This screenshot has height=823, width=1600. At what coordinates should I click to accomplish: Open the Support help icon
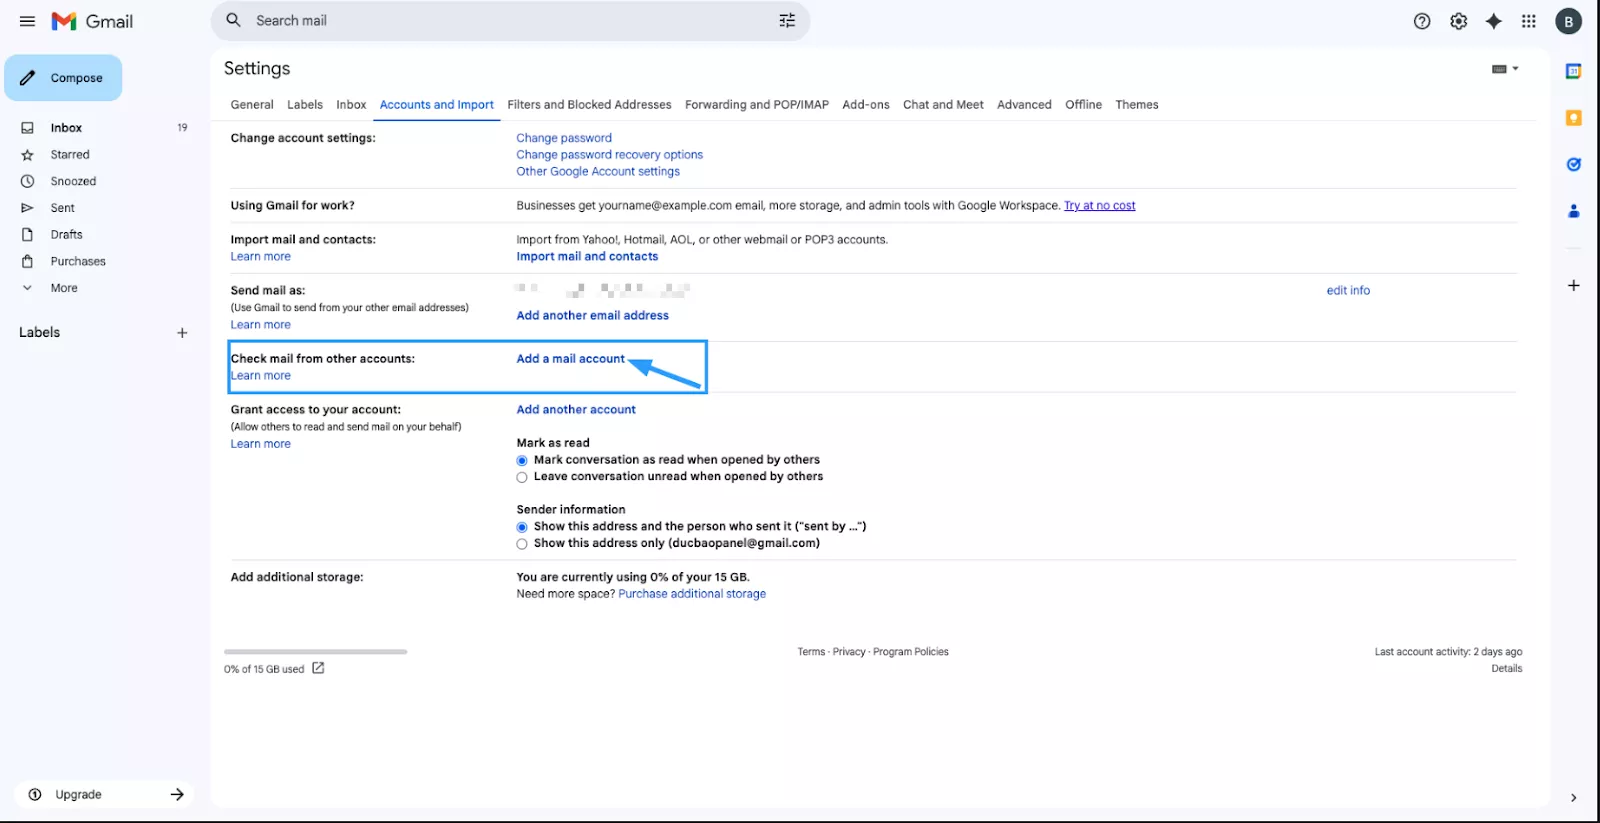(x=1421, y=21)
